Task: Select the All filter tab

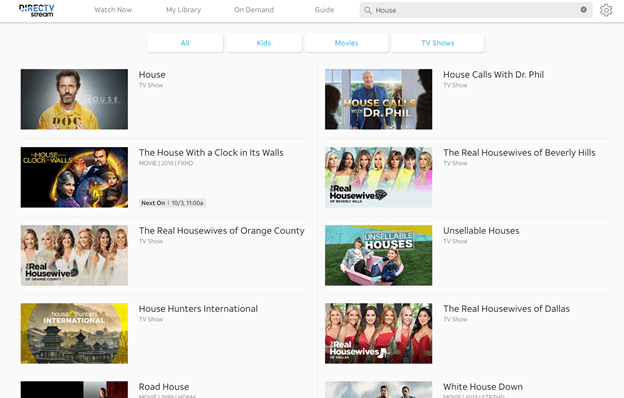Action: click(185, 43)
